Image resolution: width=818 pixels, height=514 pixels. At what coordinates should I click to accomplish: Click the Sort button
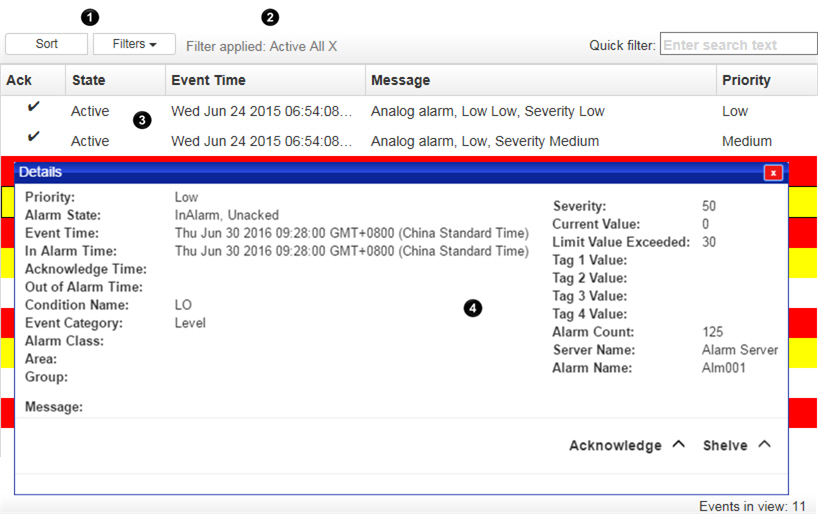click(x=46, y=44)
